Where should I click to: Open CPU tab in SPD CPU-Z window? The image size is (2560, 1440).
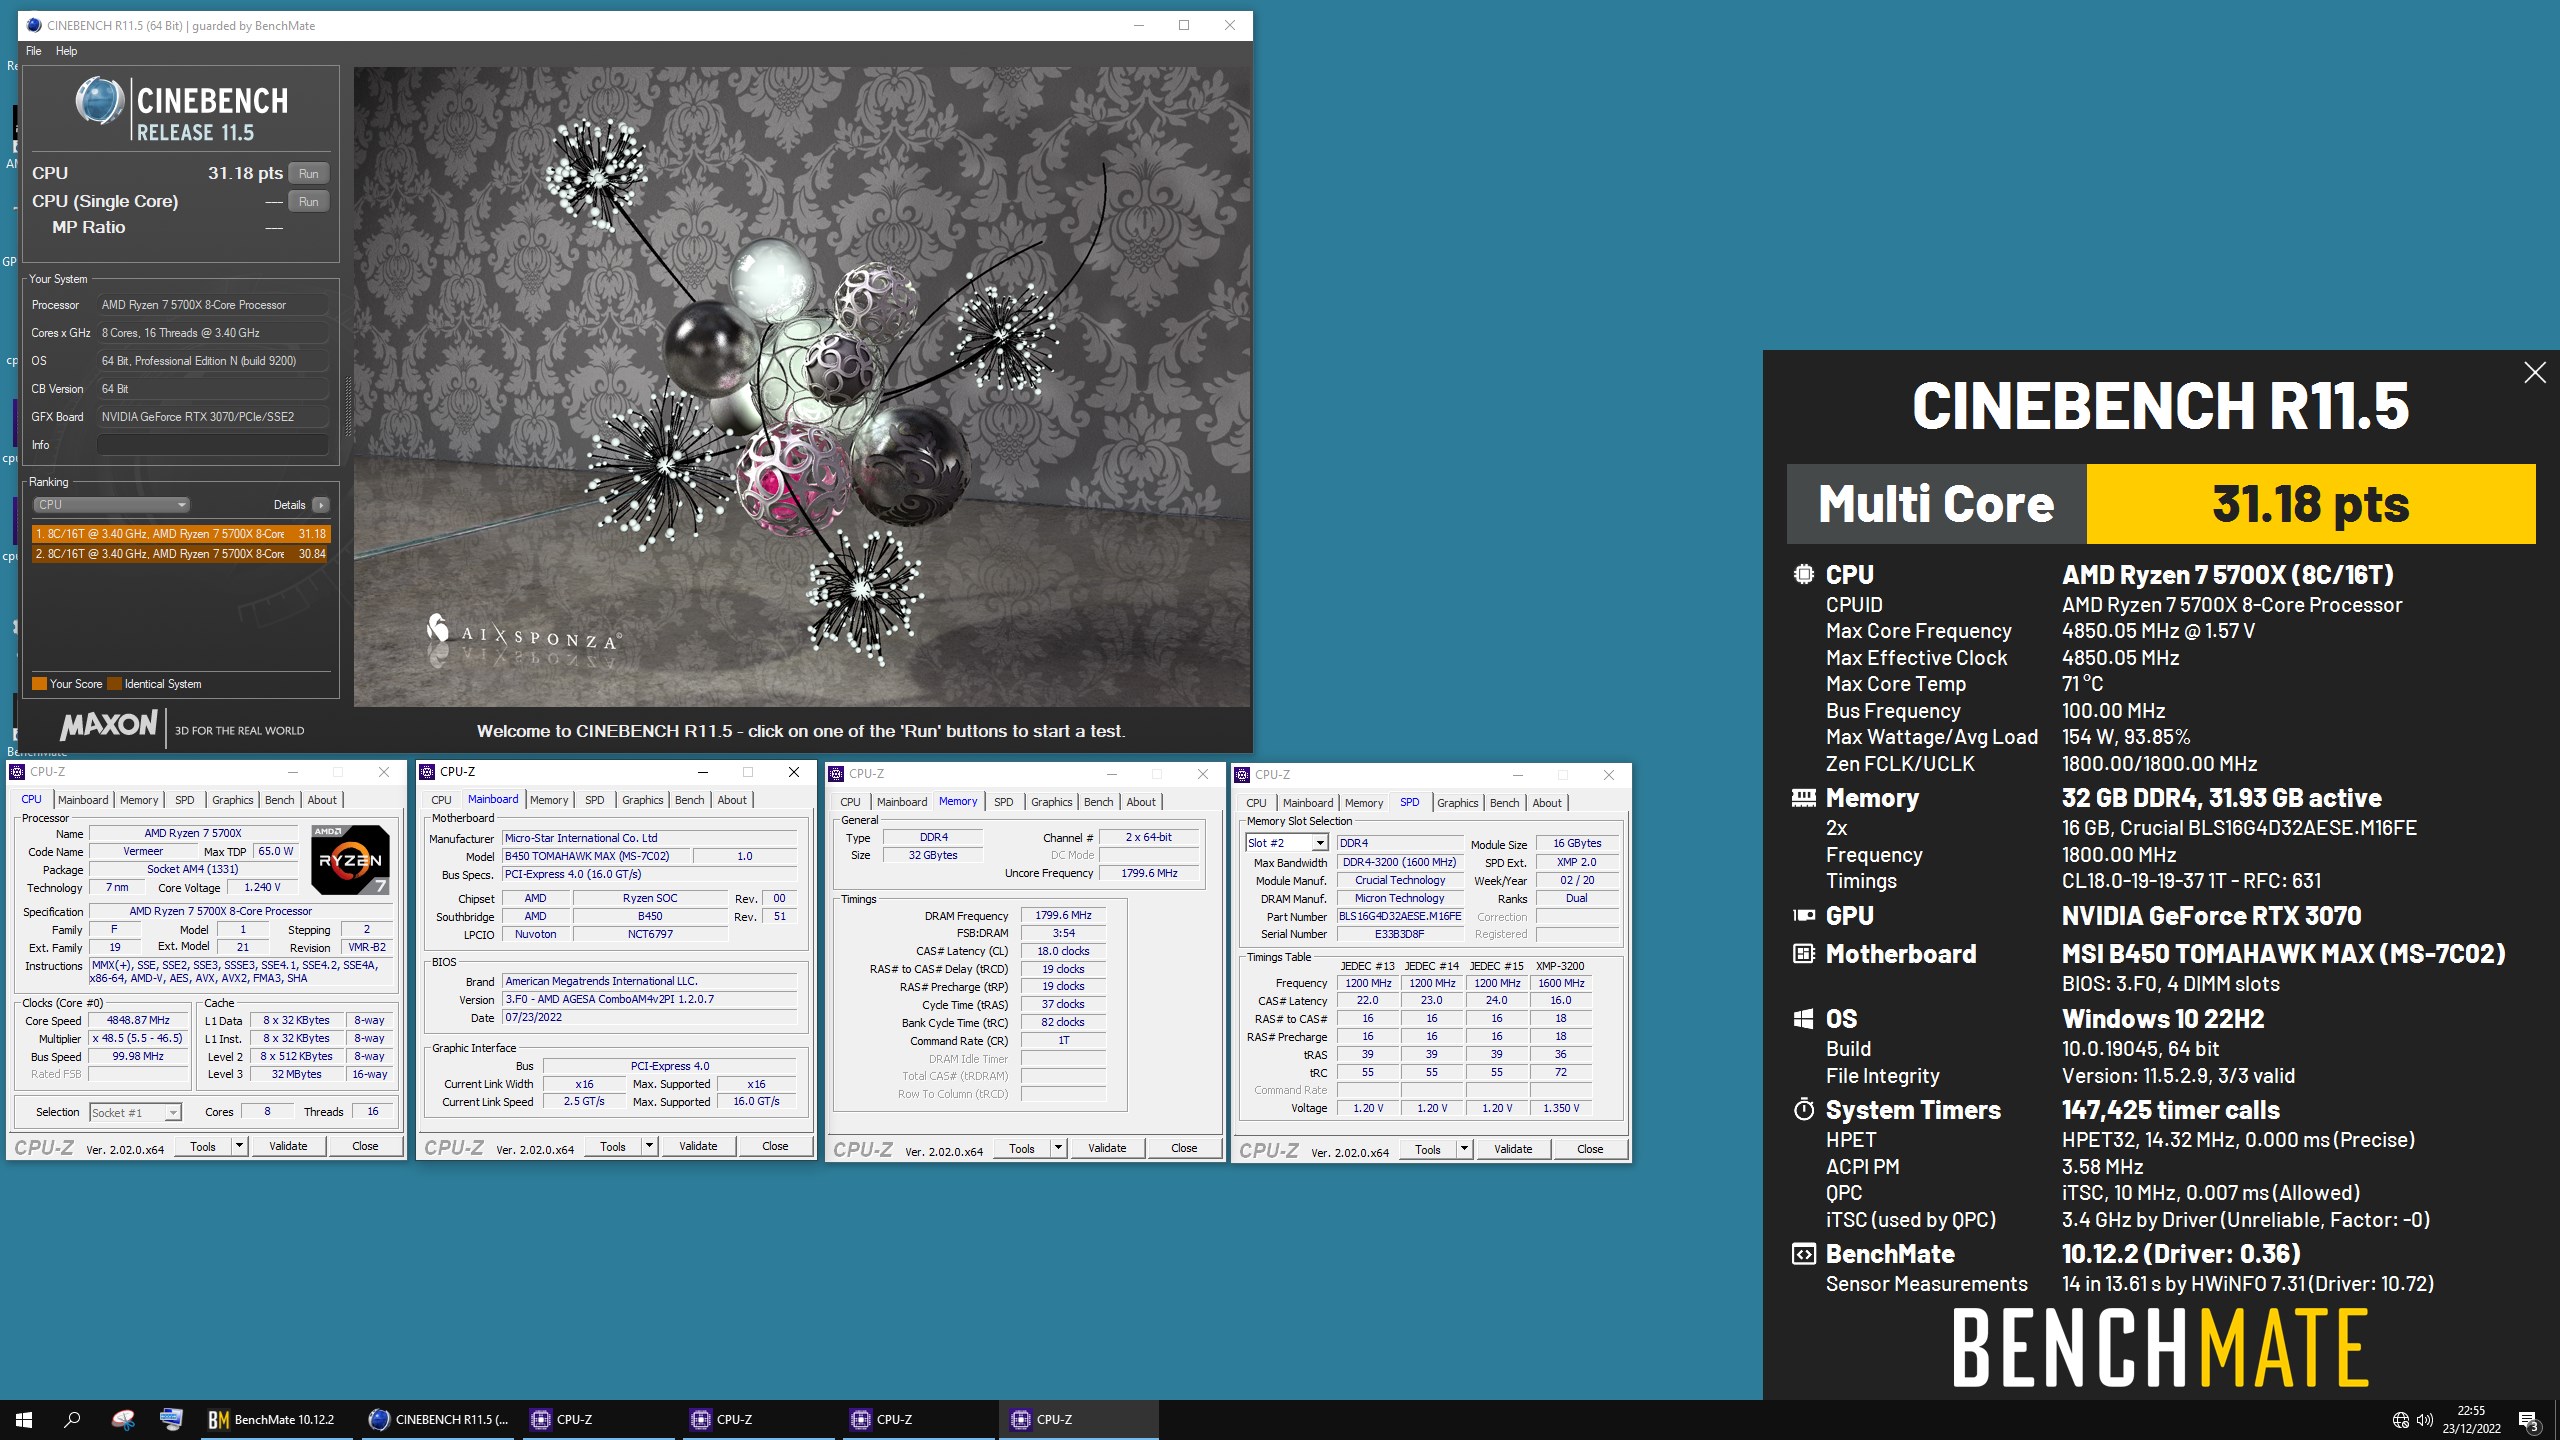pos(1256,803)
